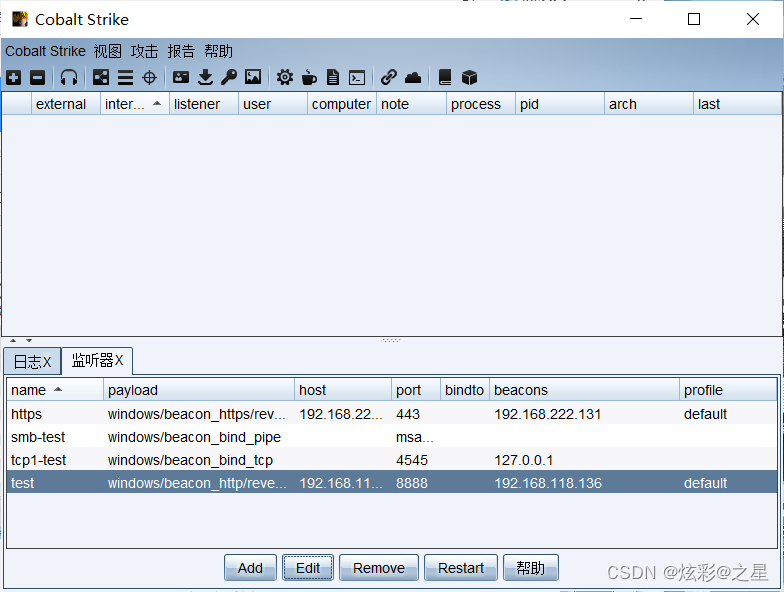Viewport: 784px width, 592px height.
Task: Open credentials with the key icon
Action: click(x=229, y=77)
